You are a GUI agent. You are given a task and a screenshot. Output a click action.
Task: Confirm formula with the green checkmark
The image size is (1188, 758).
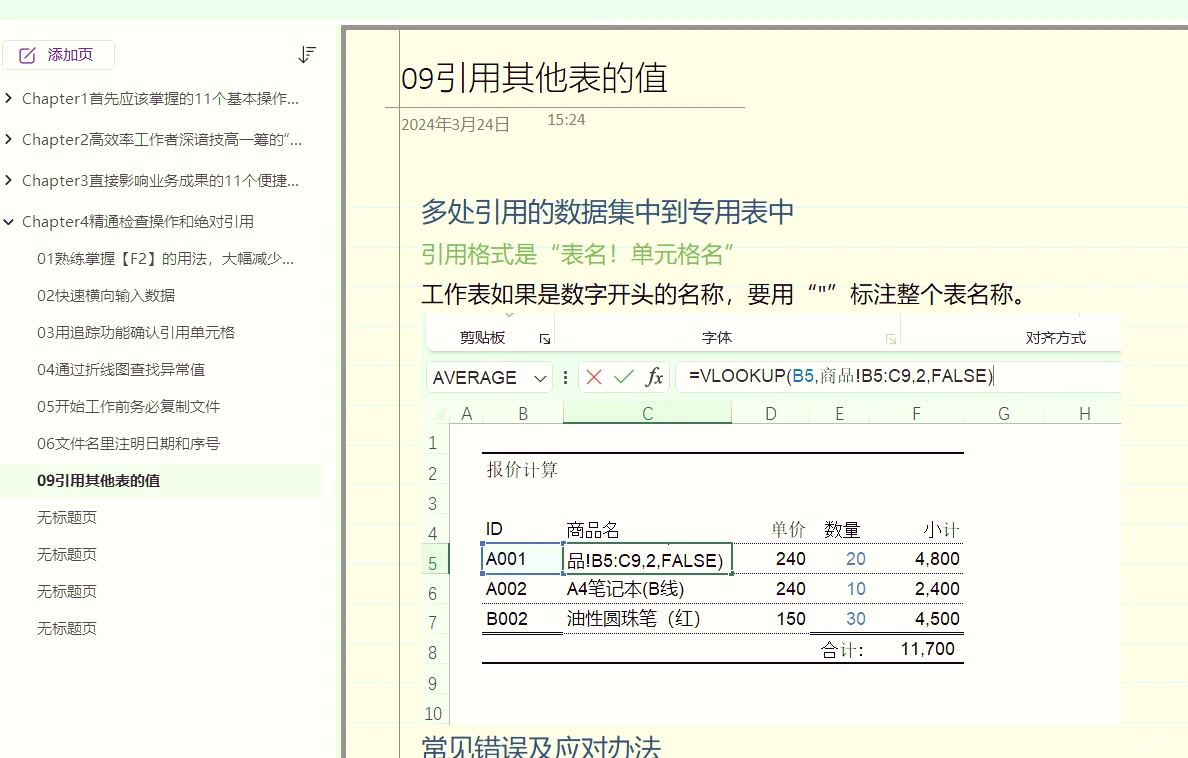click(x=624, y=377)
